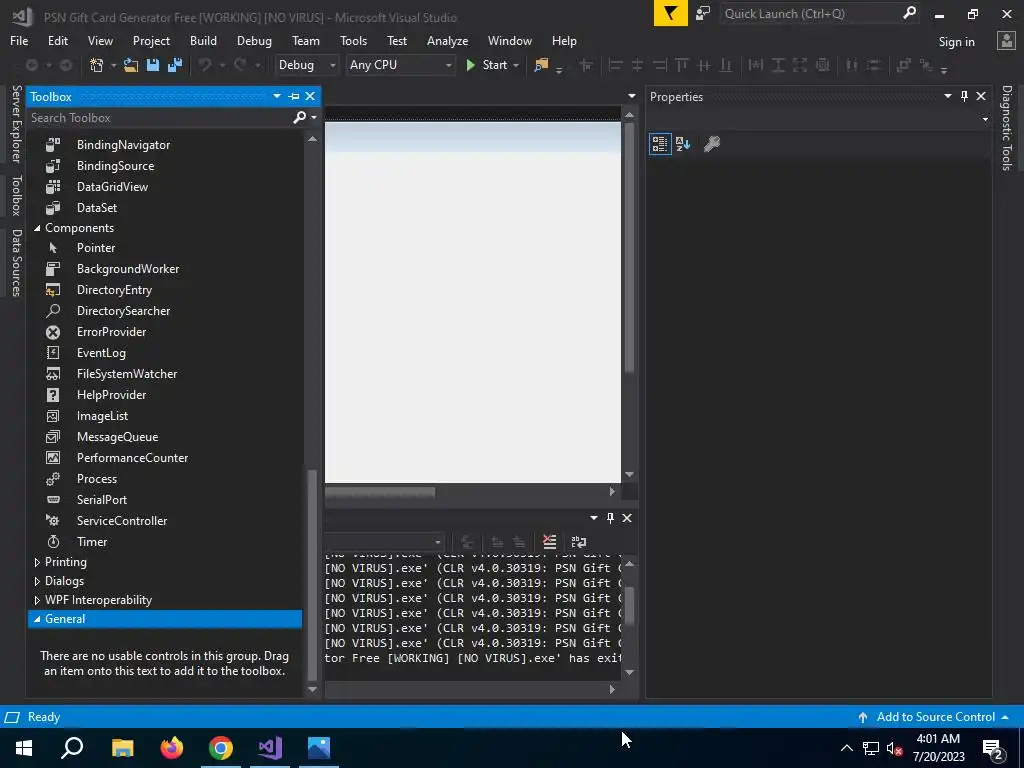Click the Save icon in toolbar
Image resolution: width=1024 pixels, height=768 pixels.
tap(153, 65)
